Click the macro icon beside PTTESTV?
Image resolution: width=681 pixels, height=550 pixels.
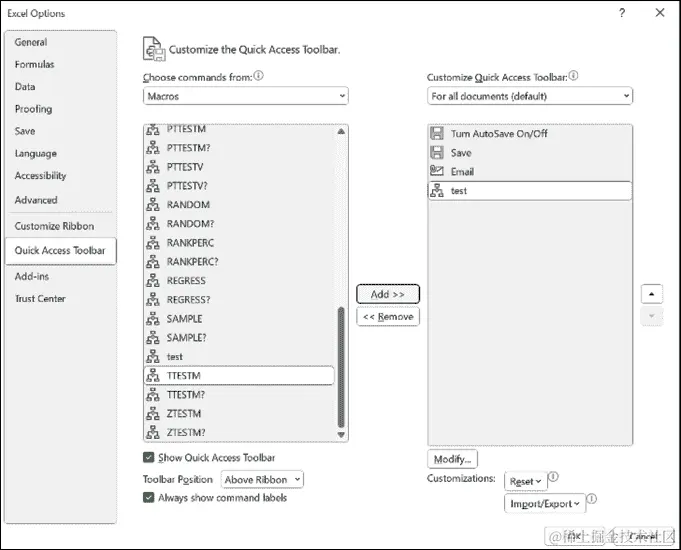(x=152, y=186)
